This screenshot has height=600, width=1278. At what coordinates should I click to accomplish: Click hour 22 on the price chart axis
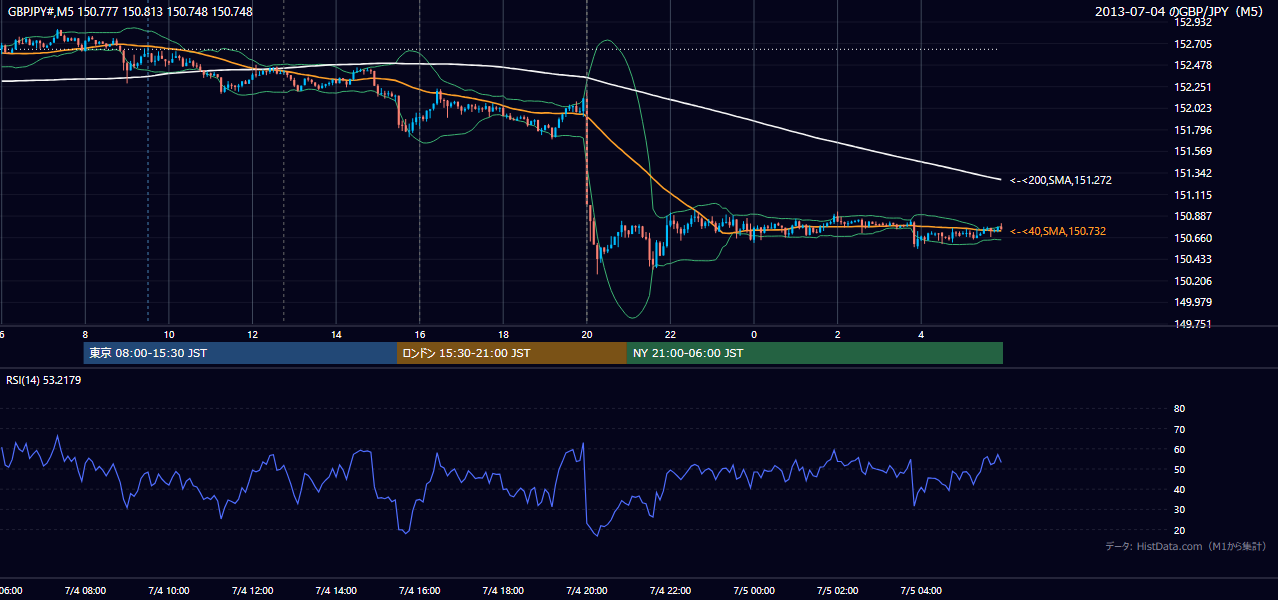click(670, 335)
